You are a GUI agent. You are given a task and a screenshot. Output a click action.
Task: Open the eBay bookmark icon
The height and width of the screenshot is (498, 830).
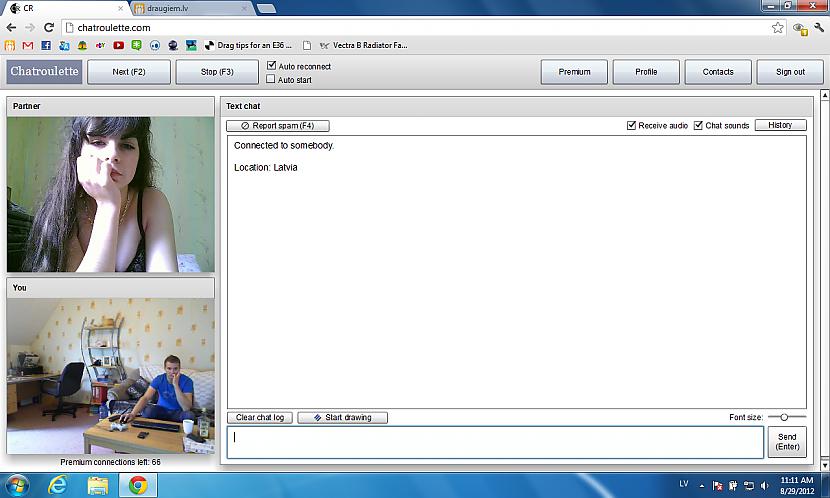click(100, 46)
